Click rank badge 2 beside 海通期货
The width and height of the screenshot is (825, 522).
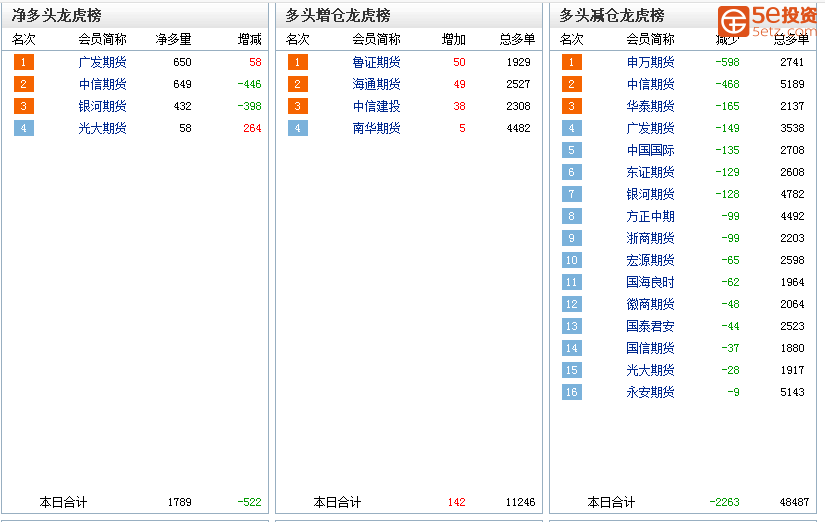pyautogui.click(x=298, y=84)
